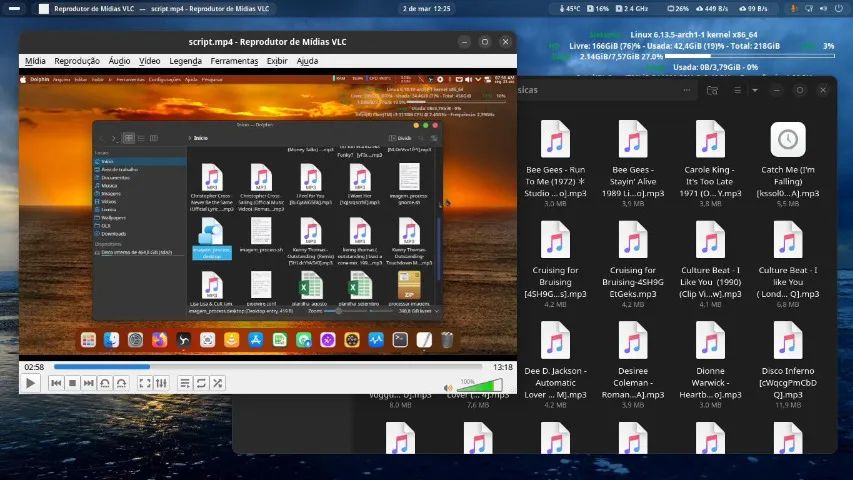Click total time 13:18 in VLC
Image resolution: width=853 pixels, height=480 pixels.
[x=503, y=367]
